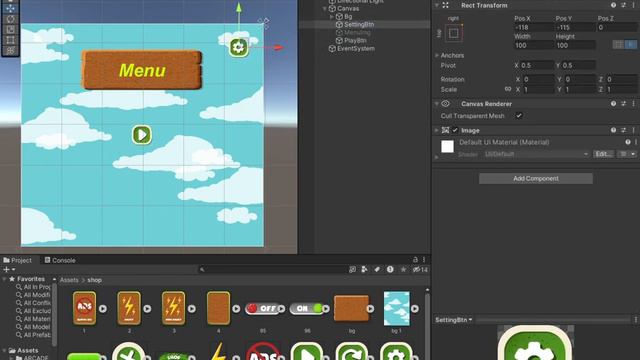Select the Rotate tool in Scene toolbar
The image size is (640, 360).
tap(10, 19)
